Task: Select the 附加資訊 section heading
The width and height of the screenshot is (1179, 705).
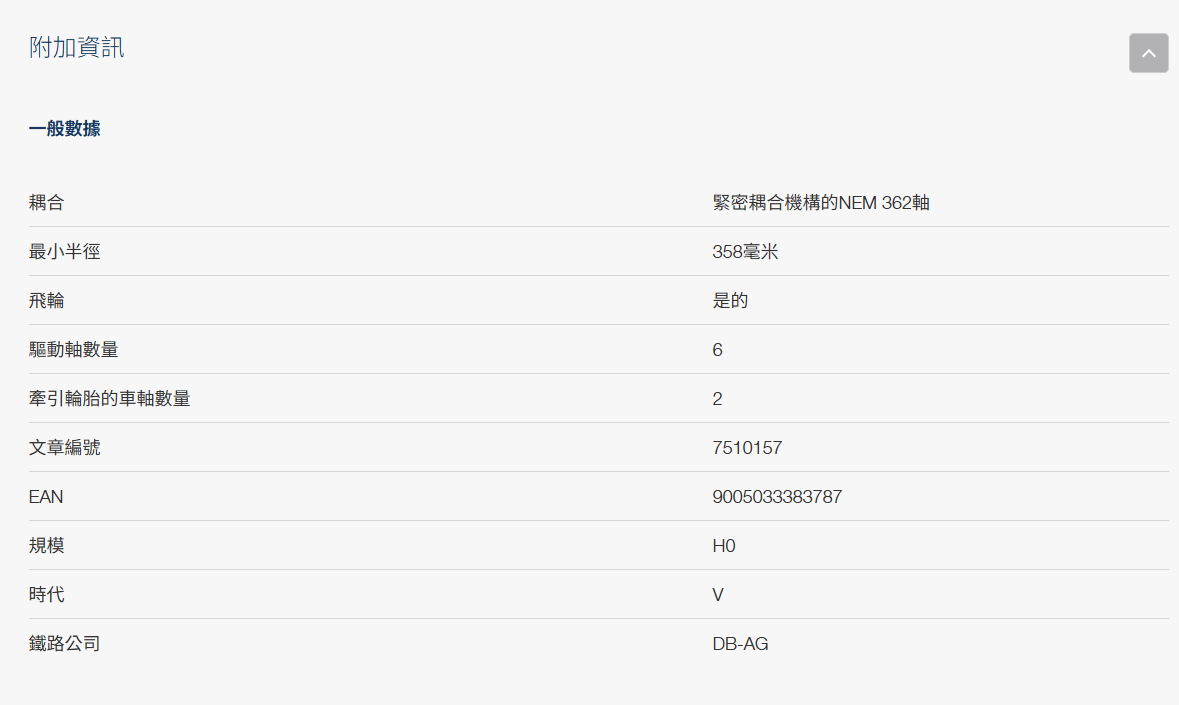Action: point(76,46)
